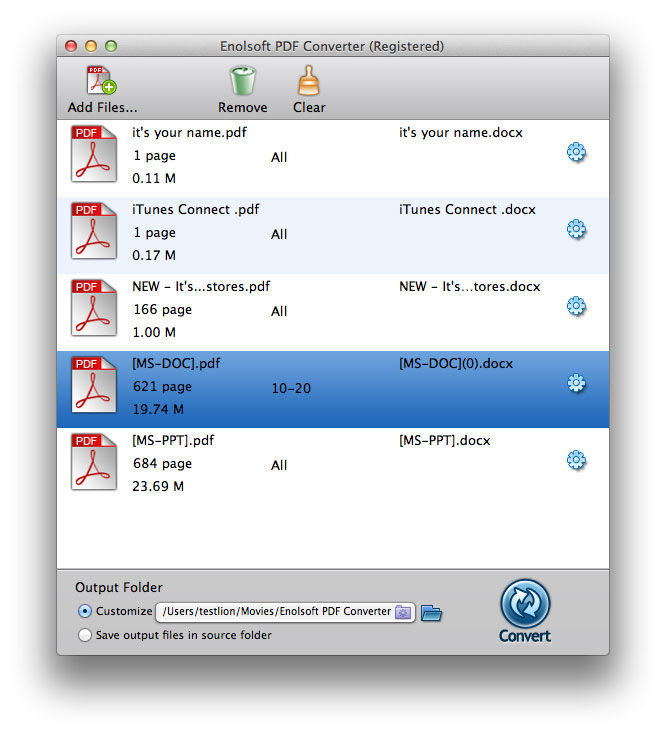Click output name [MS-DOC](0).docx
666x734 pixels.
pos(456,364)
